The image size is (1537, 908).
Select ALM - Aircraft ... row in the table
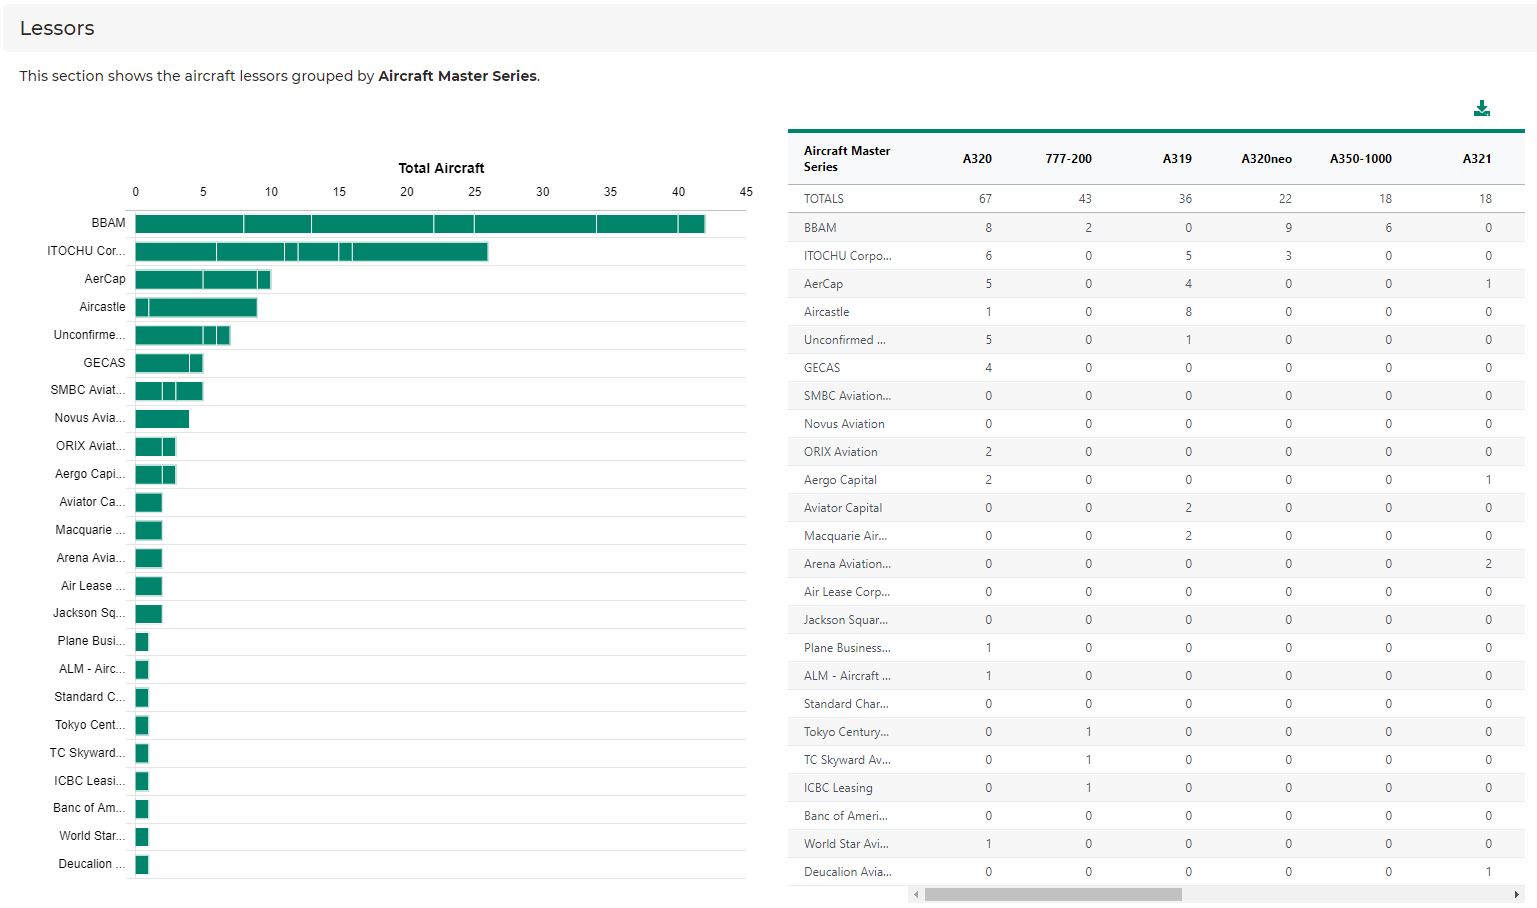point(1156,676)
